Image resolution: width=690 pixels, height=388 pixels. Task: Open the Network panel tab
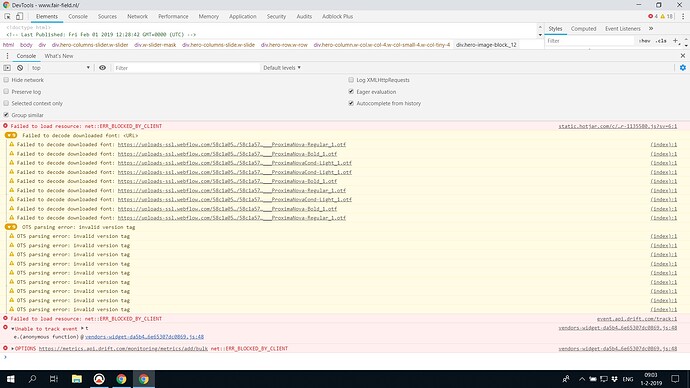[x=137, y=16]
